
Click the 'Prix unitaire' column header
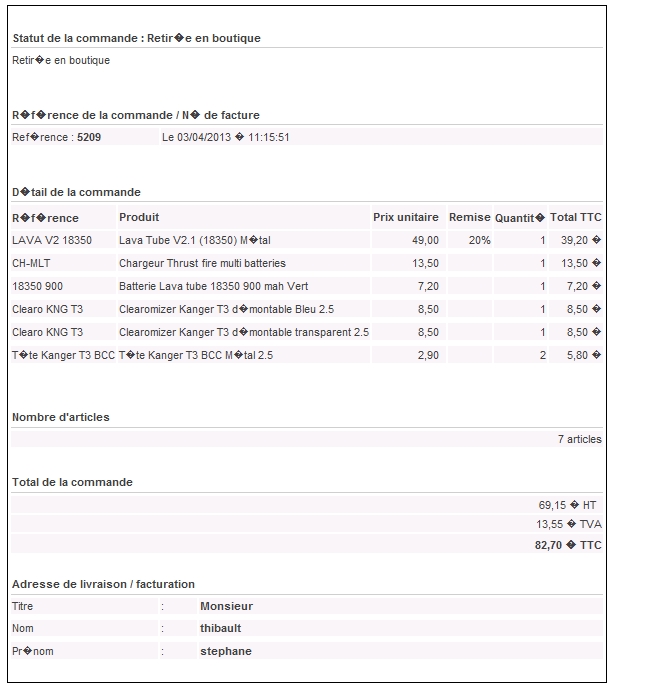coord(406,217)
